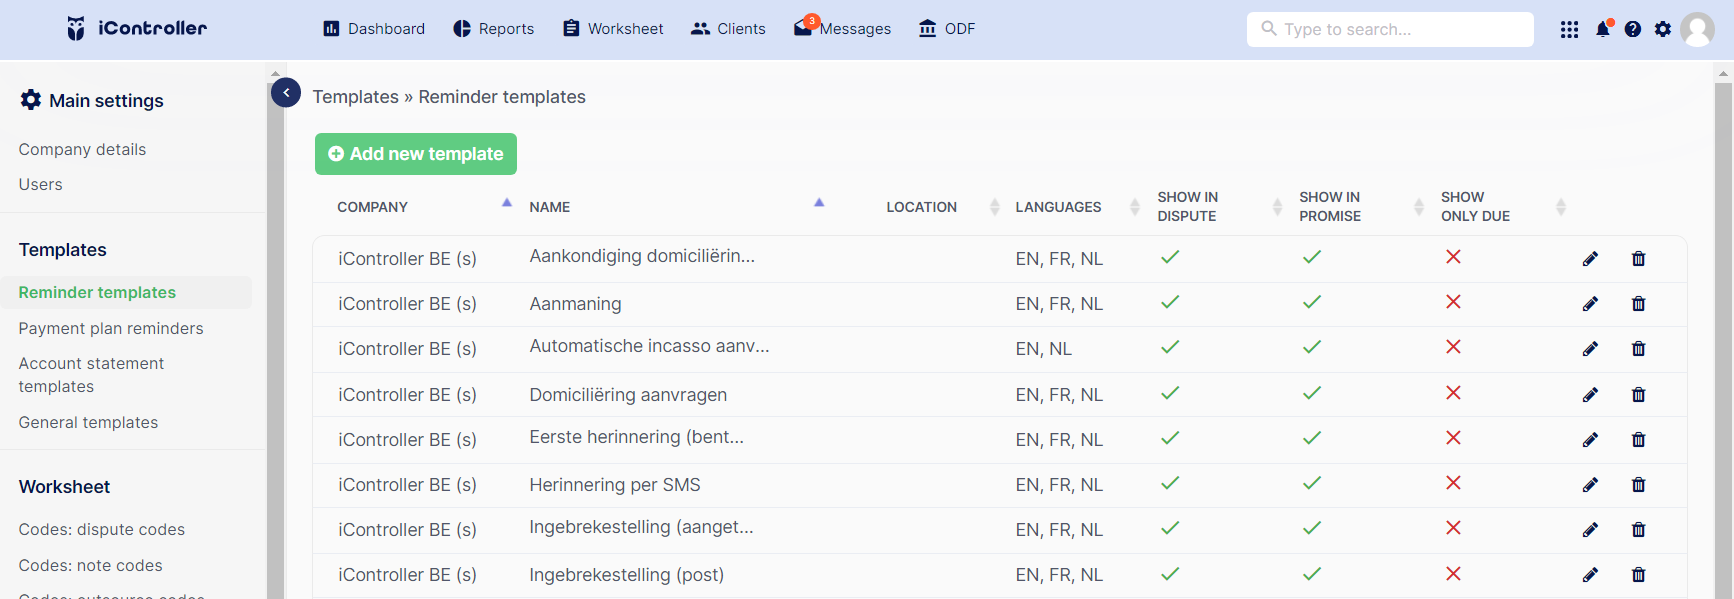Go to the Worksheet menu
Viewport: 1734px width, 599px height.
[613, 29]
